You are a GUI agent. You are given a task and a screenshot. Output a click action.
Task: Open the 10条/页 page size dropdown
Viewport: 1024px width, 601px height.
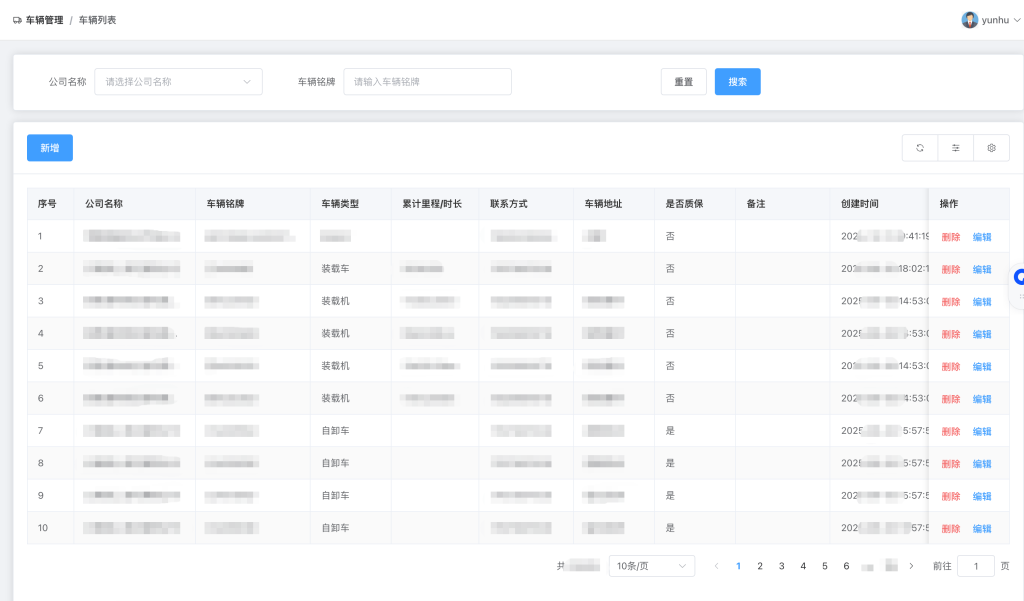[651, 566]
